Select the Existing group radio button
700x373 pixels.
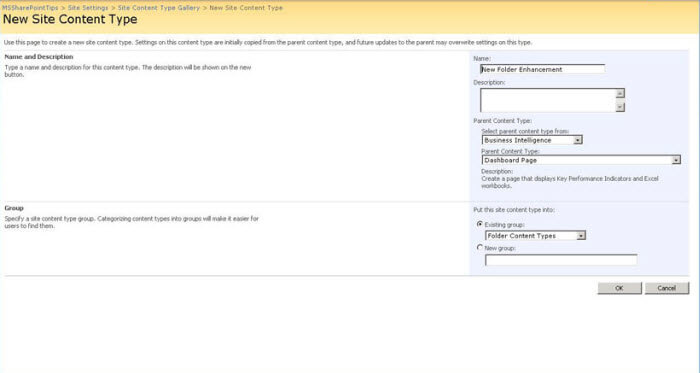tap(480, 224)
